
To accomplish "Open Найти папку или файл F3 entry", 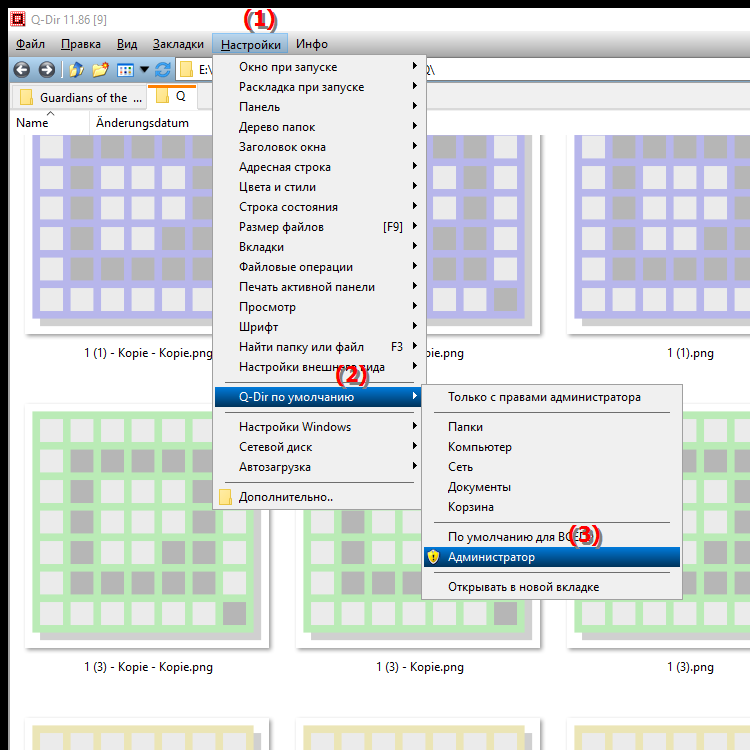I will (318, 347).
